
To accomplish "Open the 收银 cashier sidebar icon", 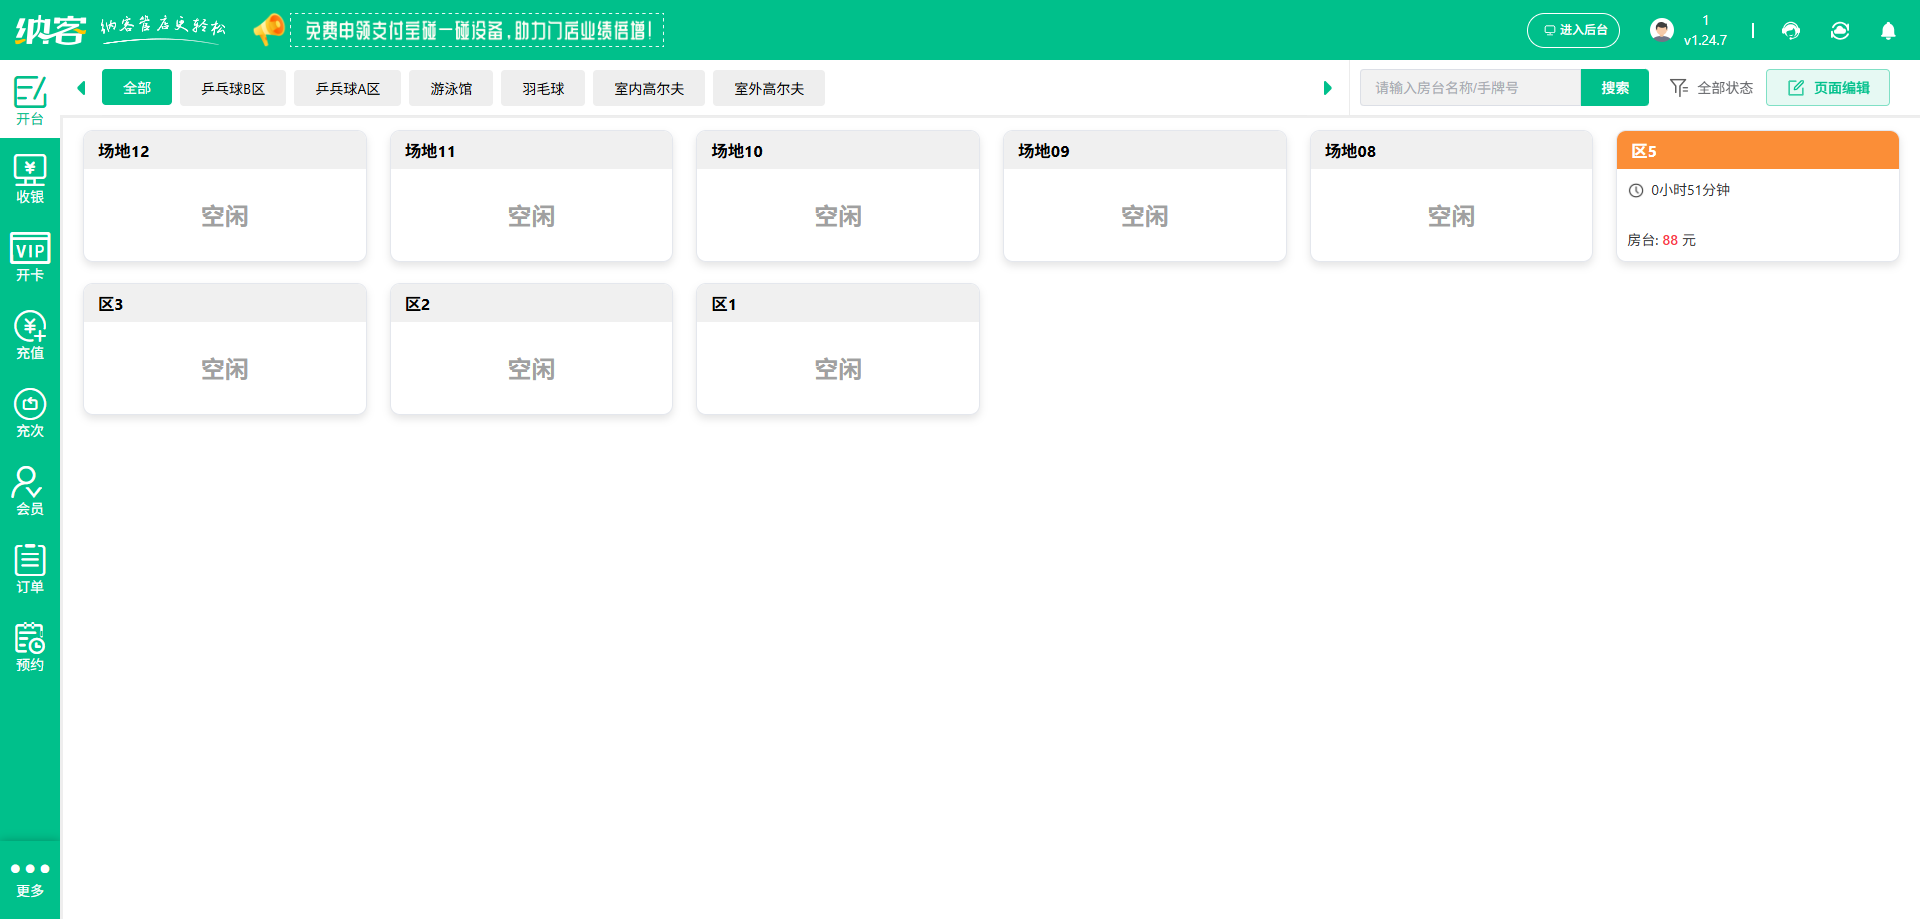I will [30, 179].
